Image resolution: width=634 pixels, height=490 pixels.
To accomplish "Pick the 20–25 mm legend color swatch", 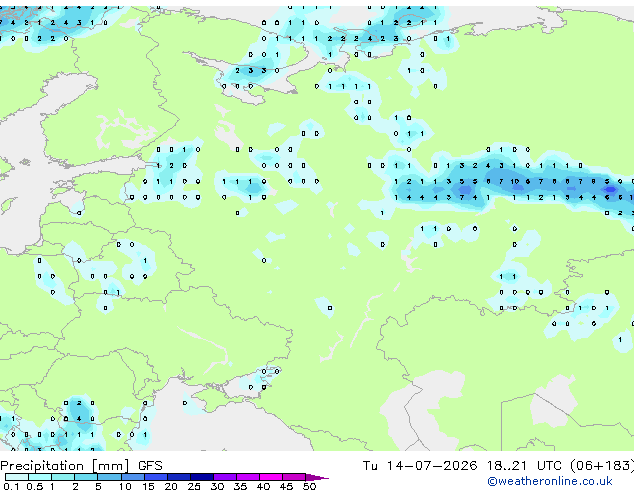I will coord(179,477).
